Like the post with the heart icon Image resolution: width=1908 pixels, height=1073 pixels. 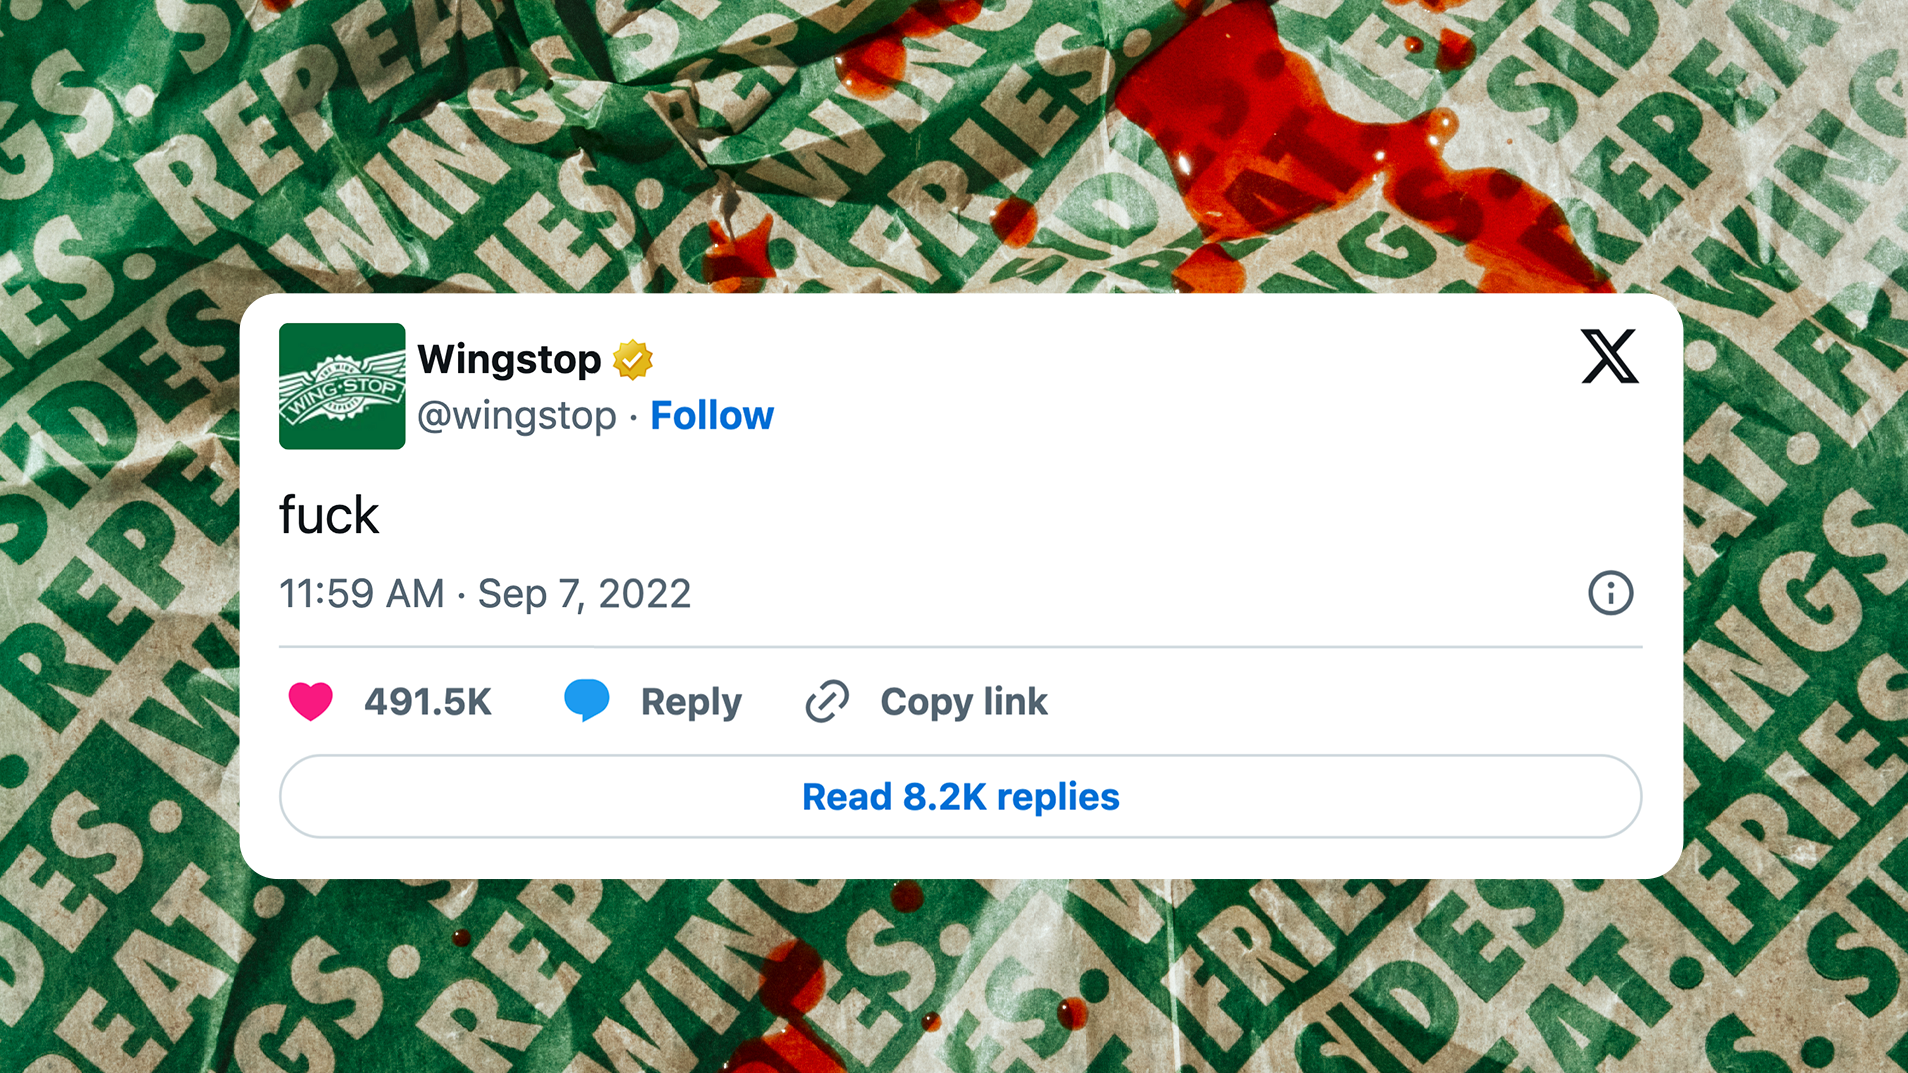pos(310,701)
